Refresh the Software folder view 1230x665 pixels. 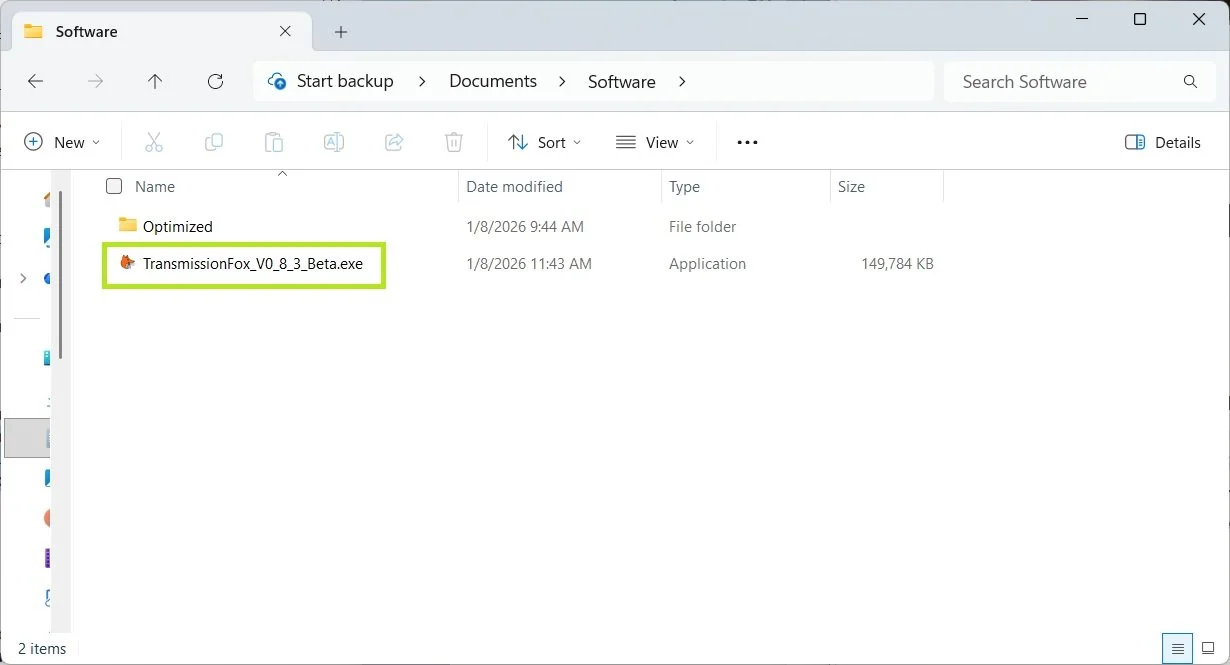pyautogui.click(x=215, y=82)
